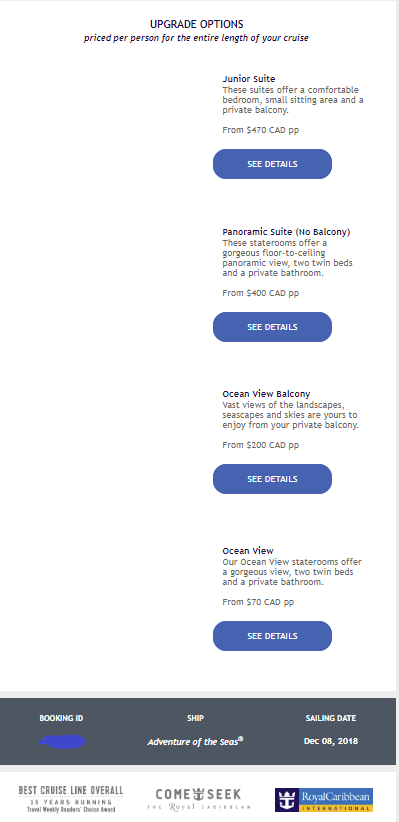399x822 pixels.
Task: Click the From $70 CAD pp price
Action: point(258,602)
